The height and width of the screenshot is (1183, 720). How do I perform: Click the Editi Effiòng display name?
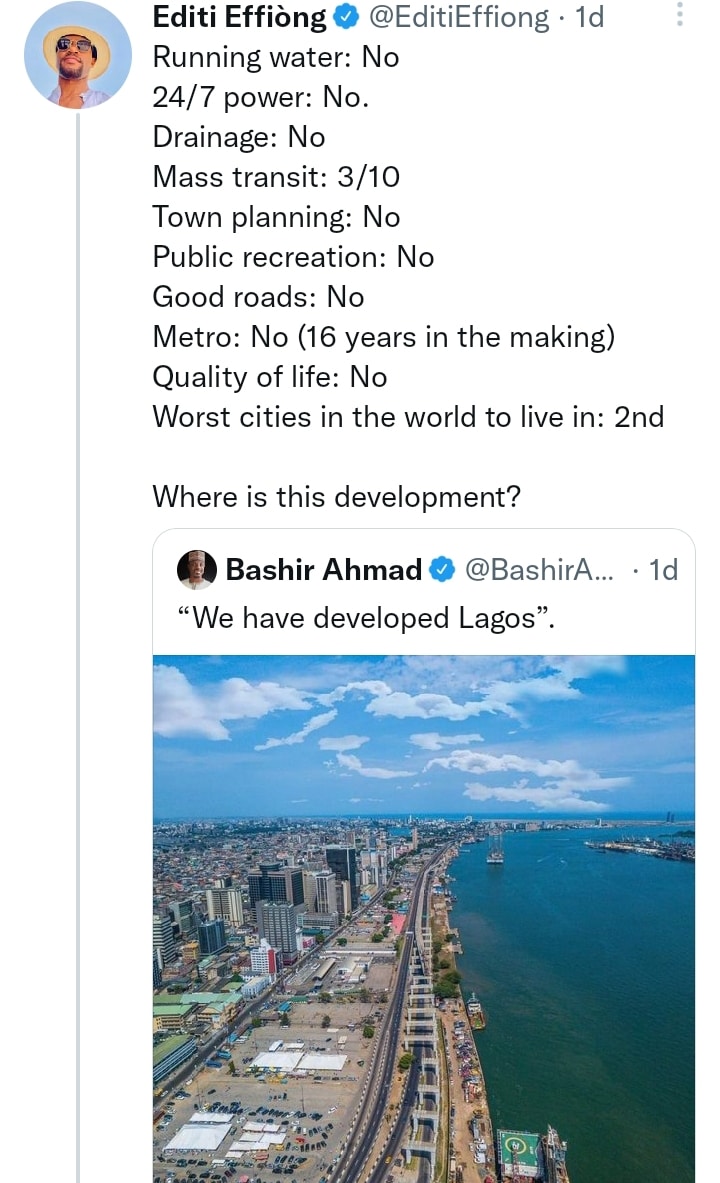[x=239, y=17]
